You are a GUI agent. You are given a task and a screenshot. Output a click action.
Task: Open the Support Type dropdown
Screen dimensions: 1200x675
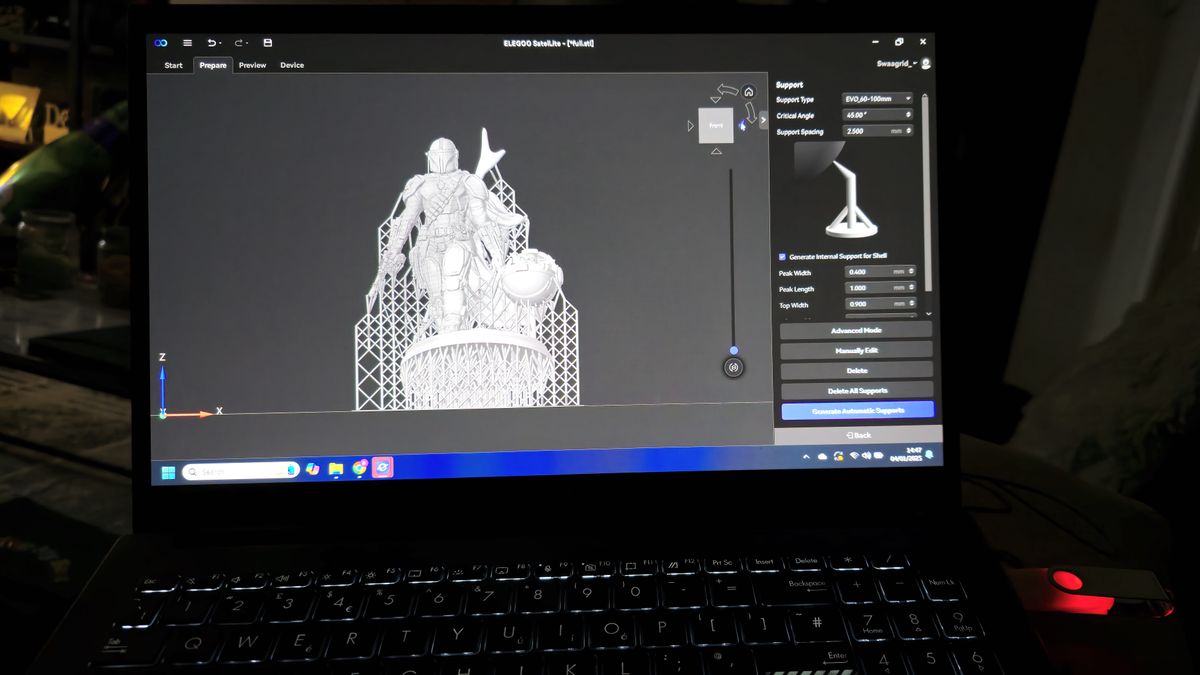(x=878, y=99)
